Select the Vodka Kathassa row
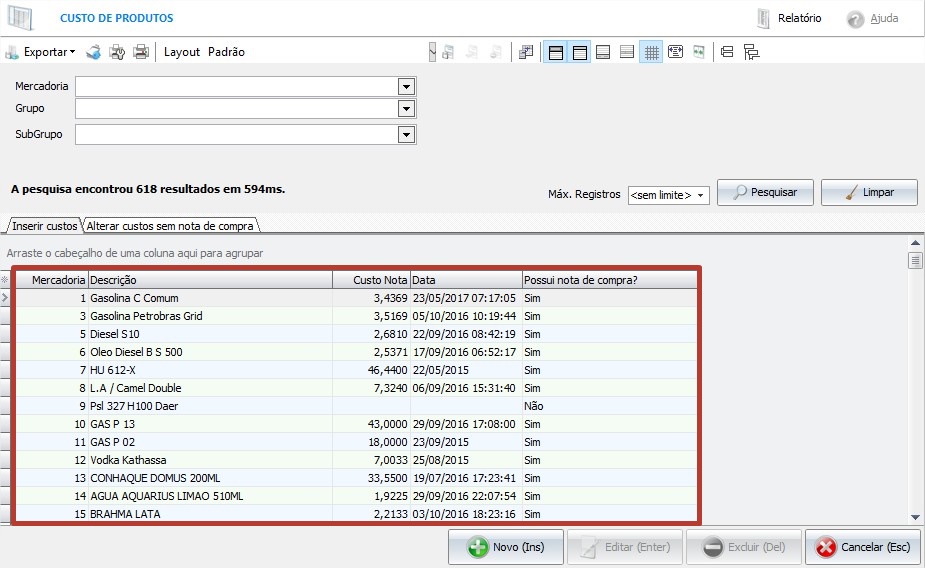The image size is (925, 568). [356, 460]
